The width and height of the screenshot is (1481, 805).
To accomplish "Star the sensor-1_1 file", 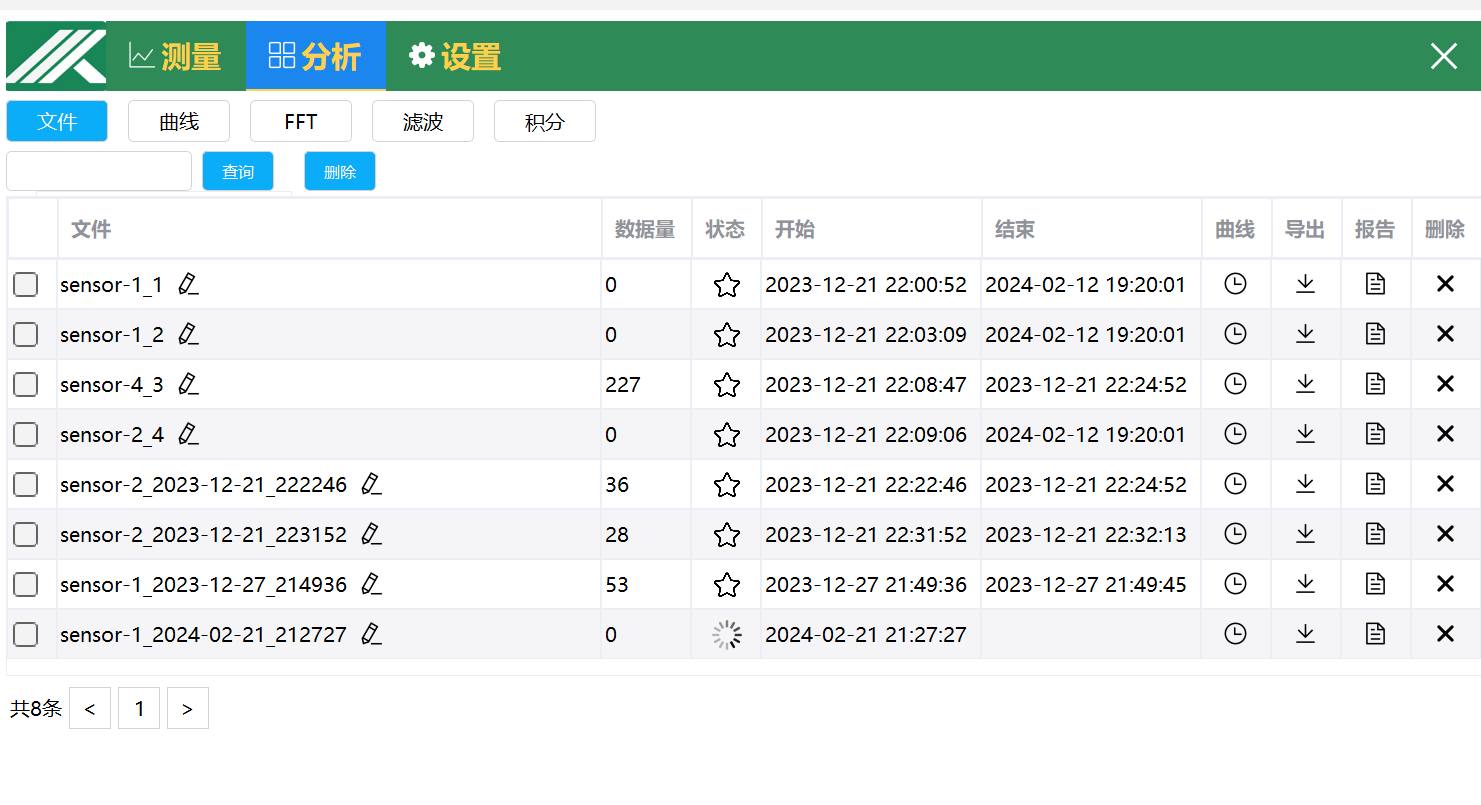I will tap(727, 285).
